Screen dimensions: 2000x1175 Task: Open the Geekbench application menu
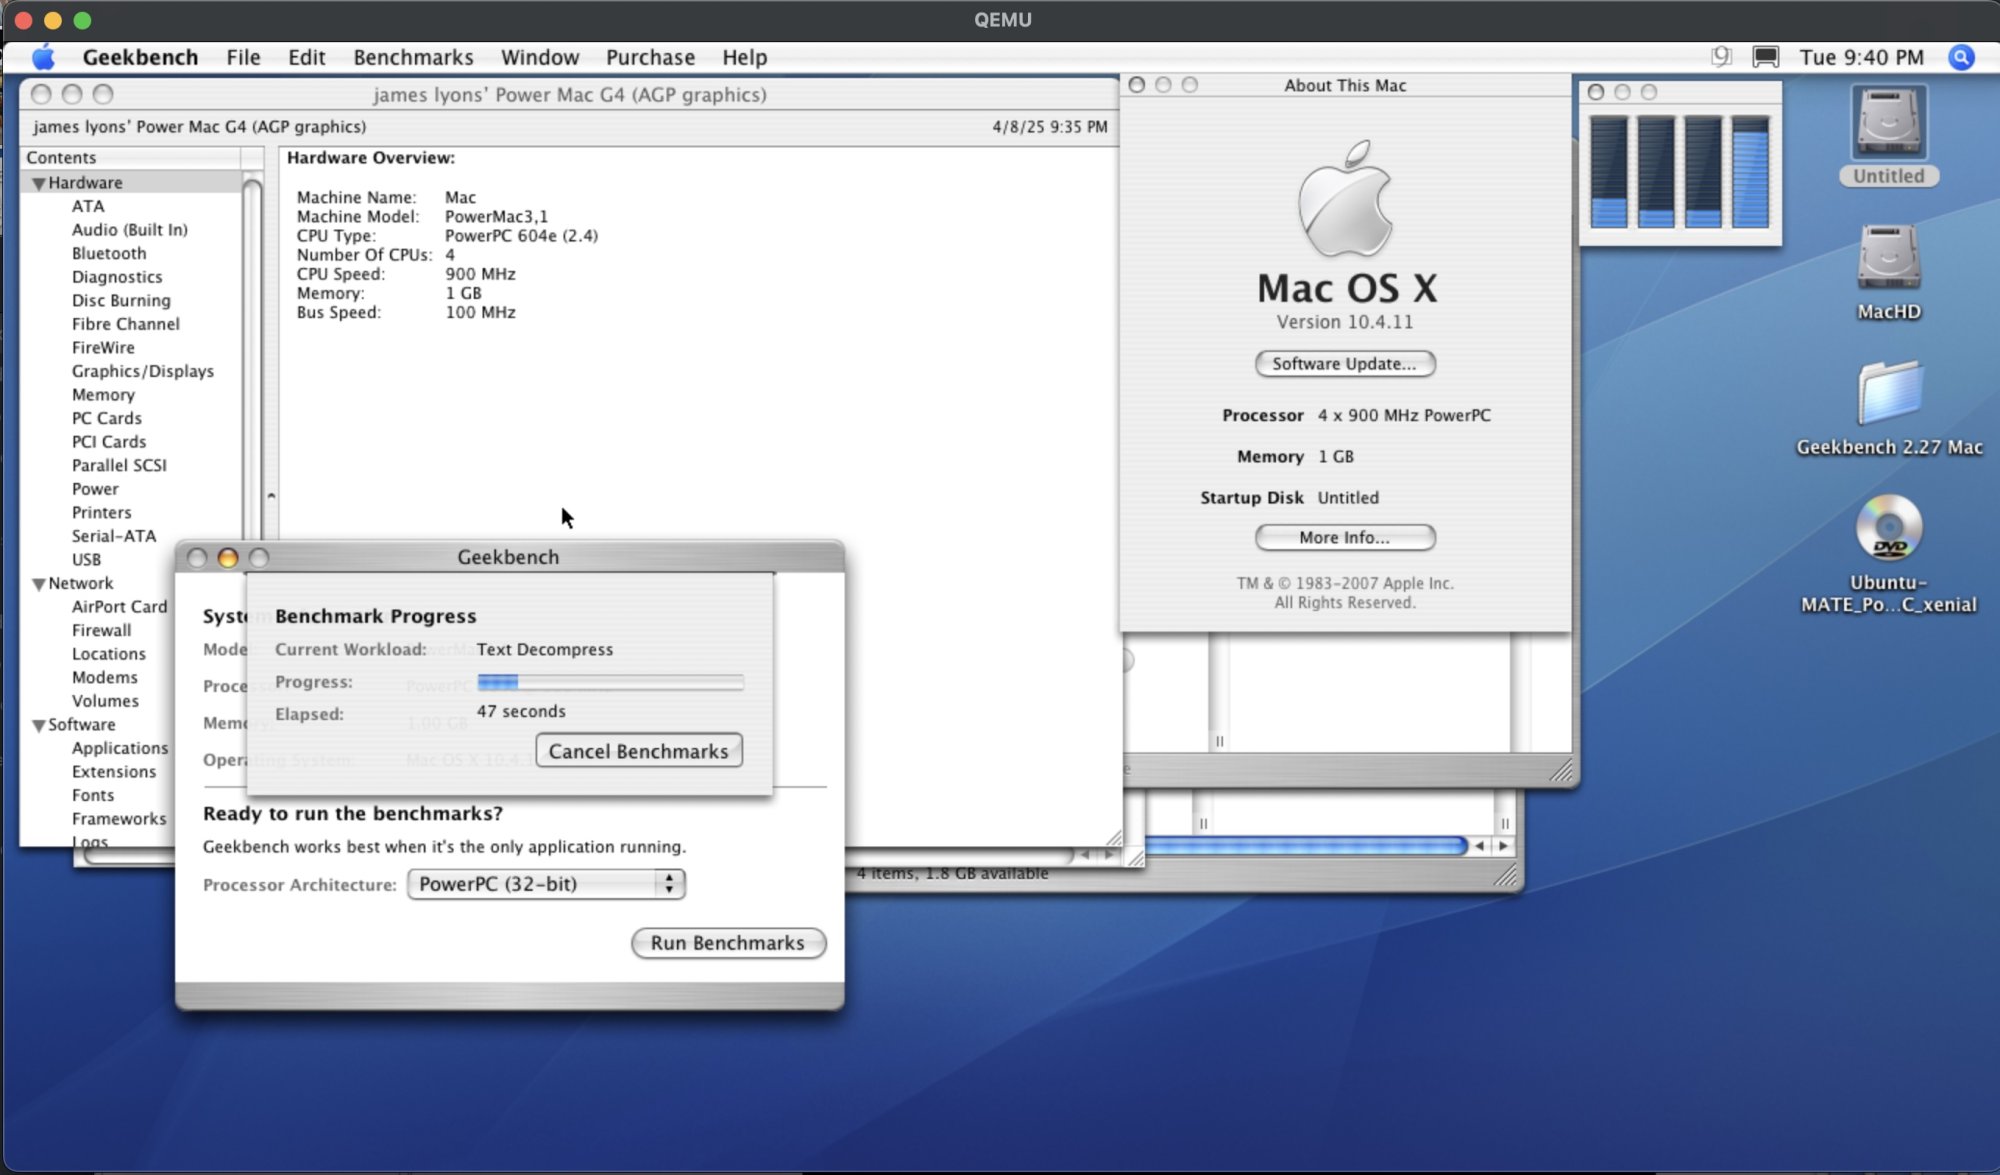point(140,57)
